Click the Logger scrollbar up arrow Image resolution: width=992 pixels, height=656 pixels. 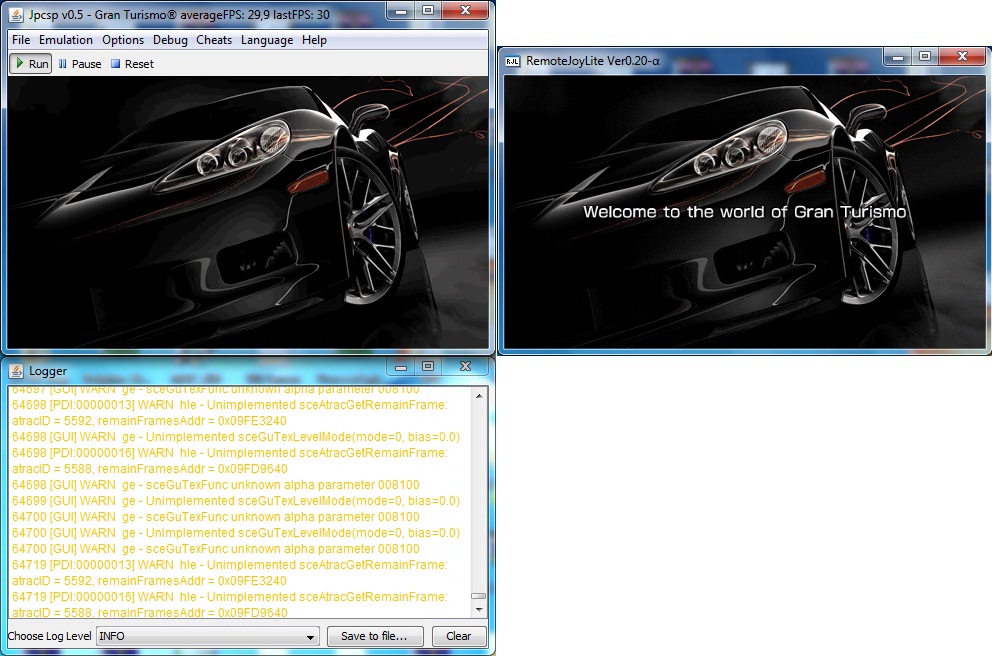tap(479, 397)
